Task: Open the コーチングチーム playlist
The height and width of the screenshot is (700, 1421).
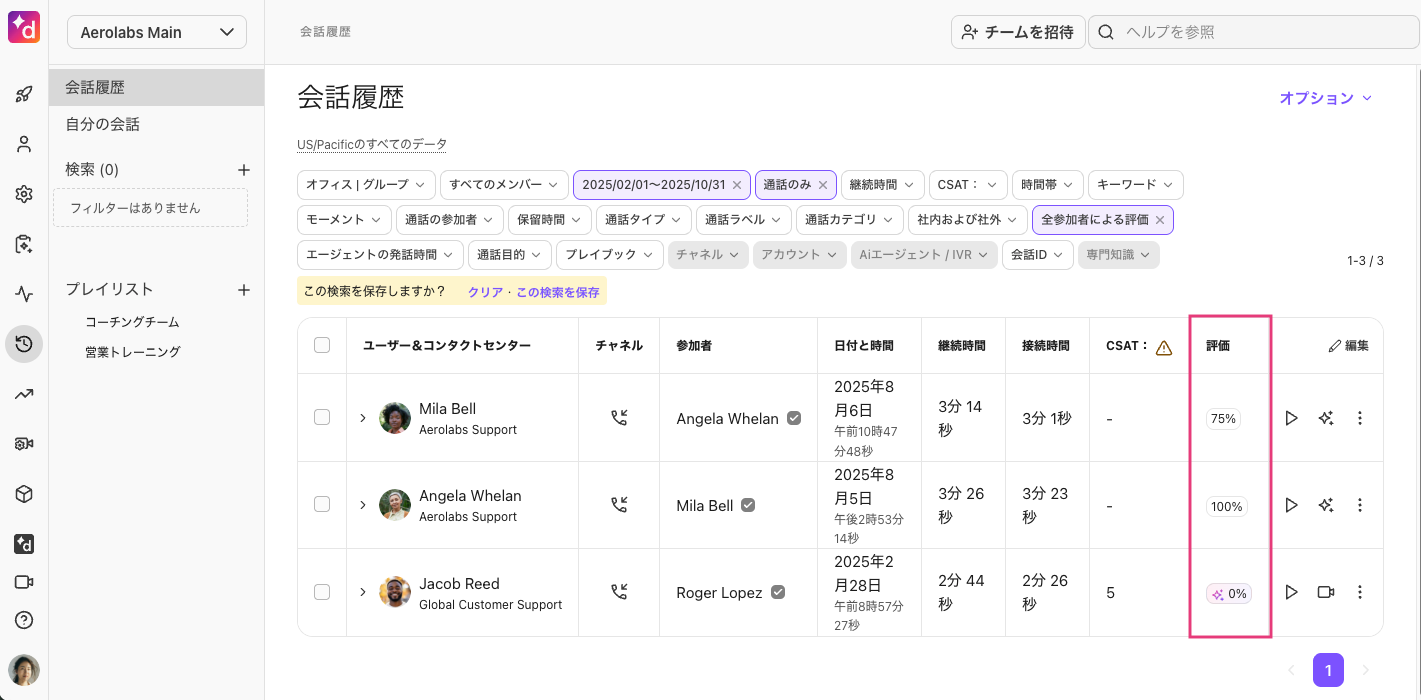Action: (x=132, y=322)
